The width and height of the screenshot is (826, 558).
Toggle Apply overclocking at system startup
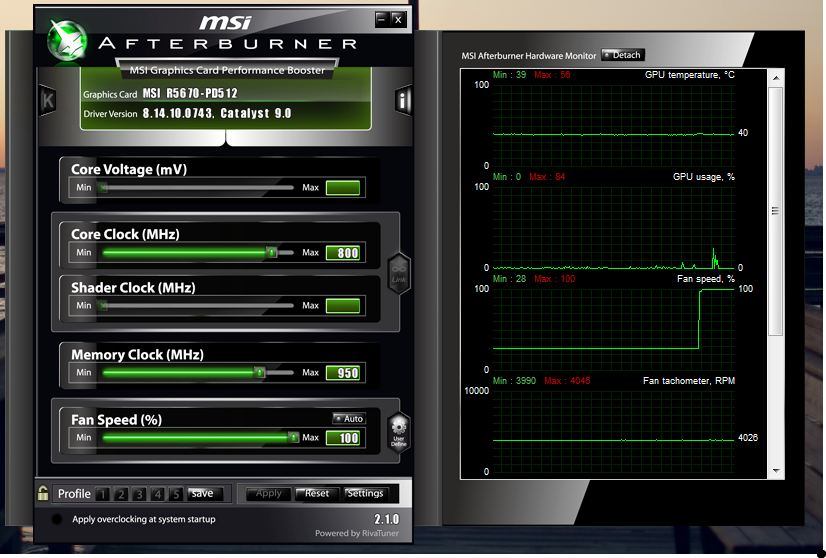(x=56, y=519)
